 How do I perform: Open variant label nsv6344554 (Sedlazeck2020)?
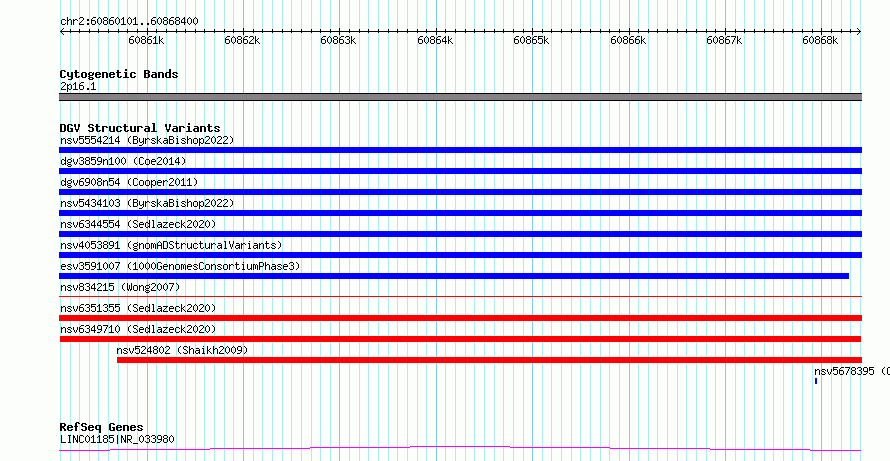coord(138,224)
